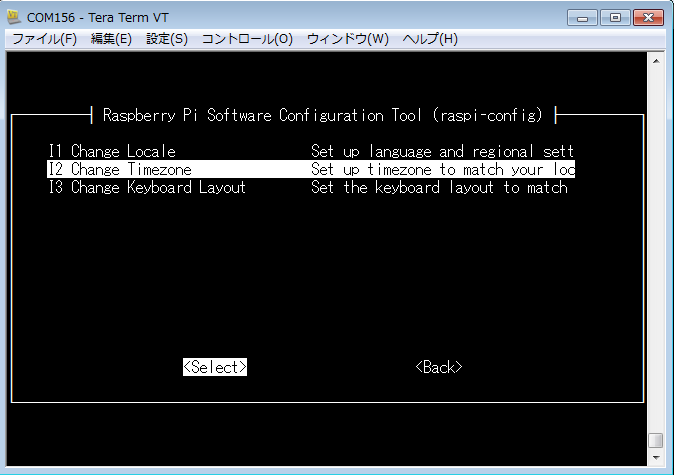The width and height of the screenshot is (674, 475).
Task: Click the scrollbar down arrow
Action: click(656, 458)
